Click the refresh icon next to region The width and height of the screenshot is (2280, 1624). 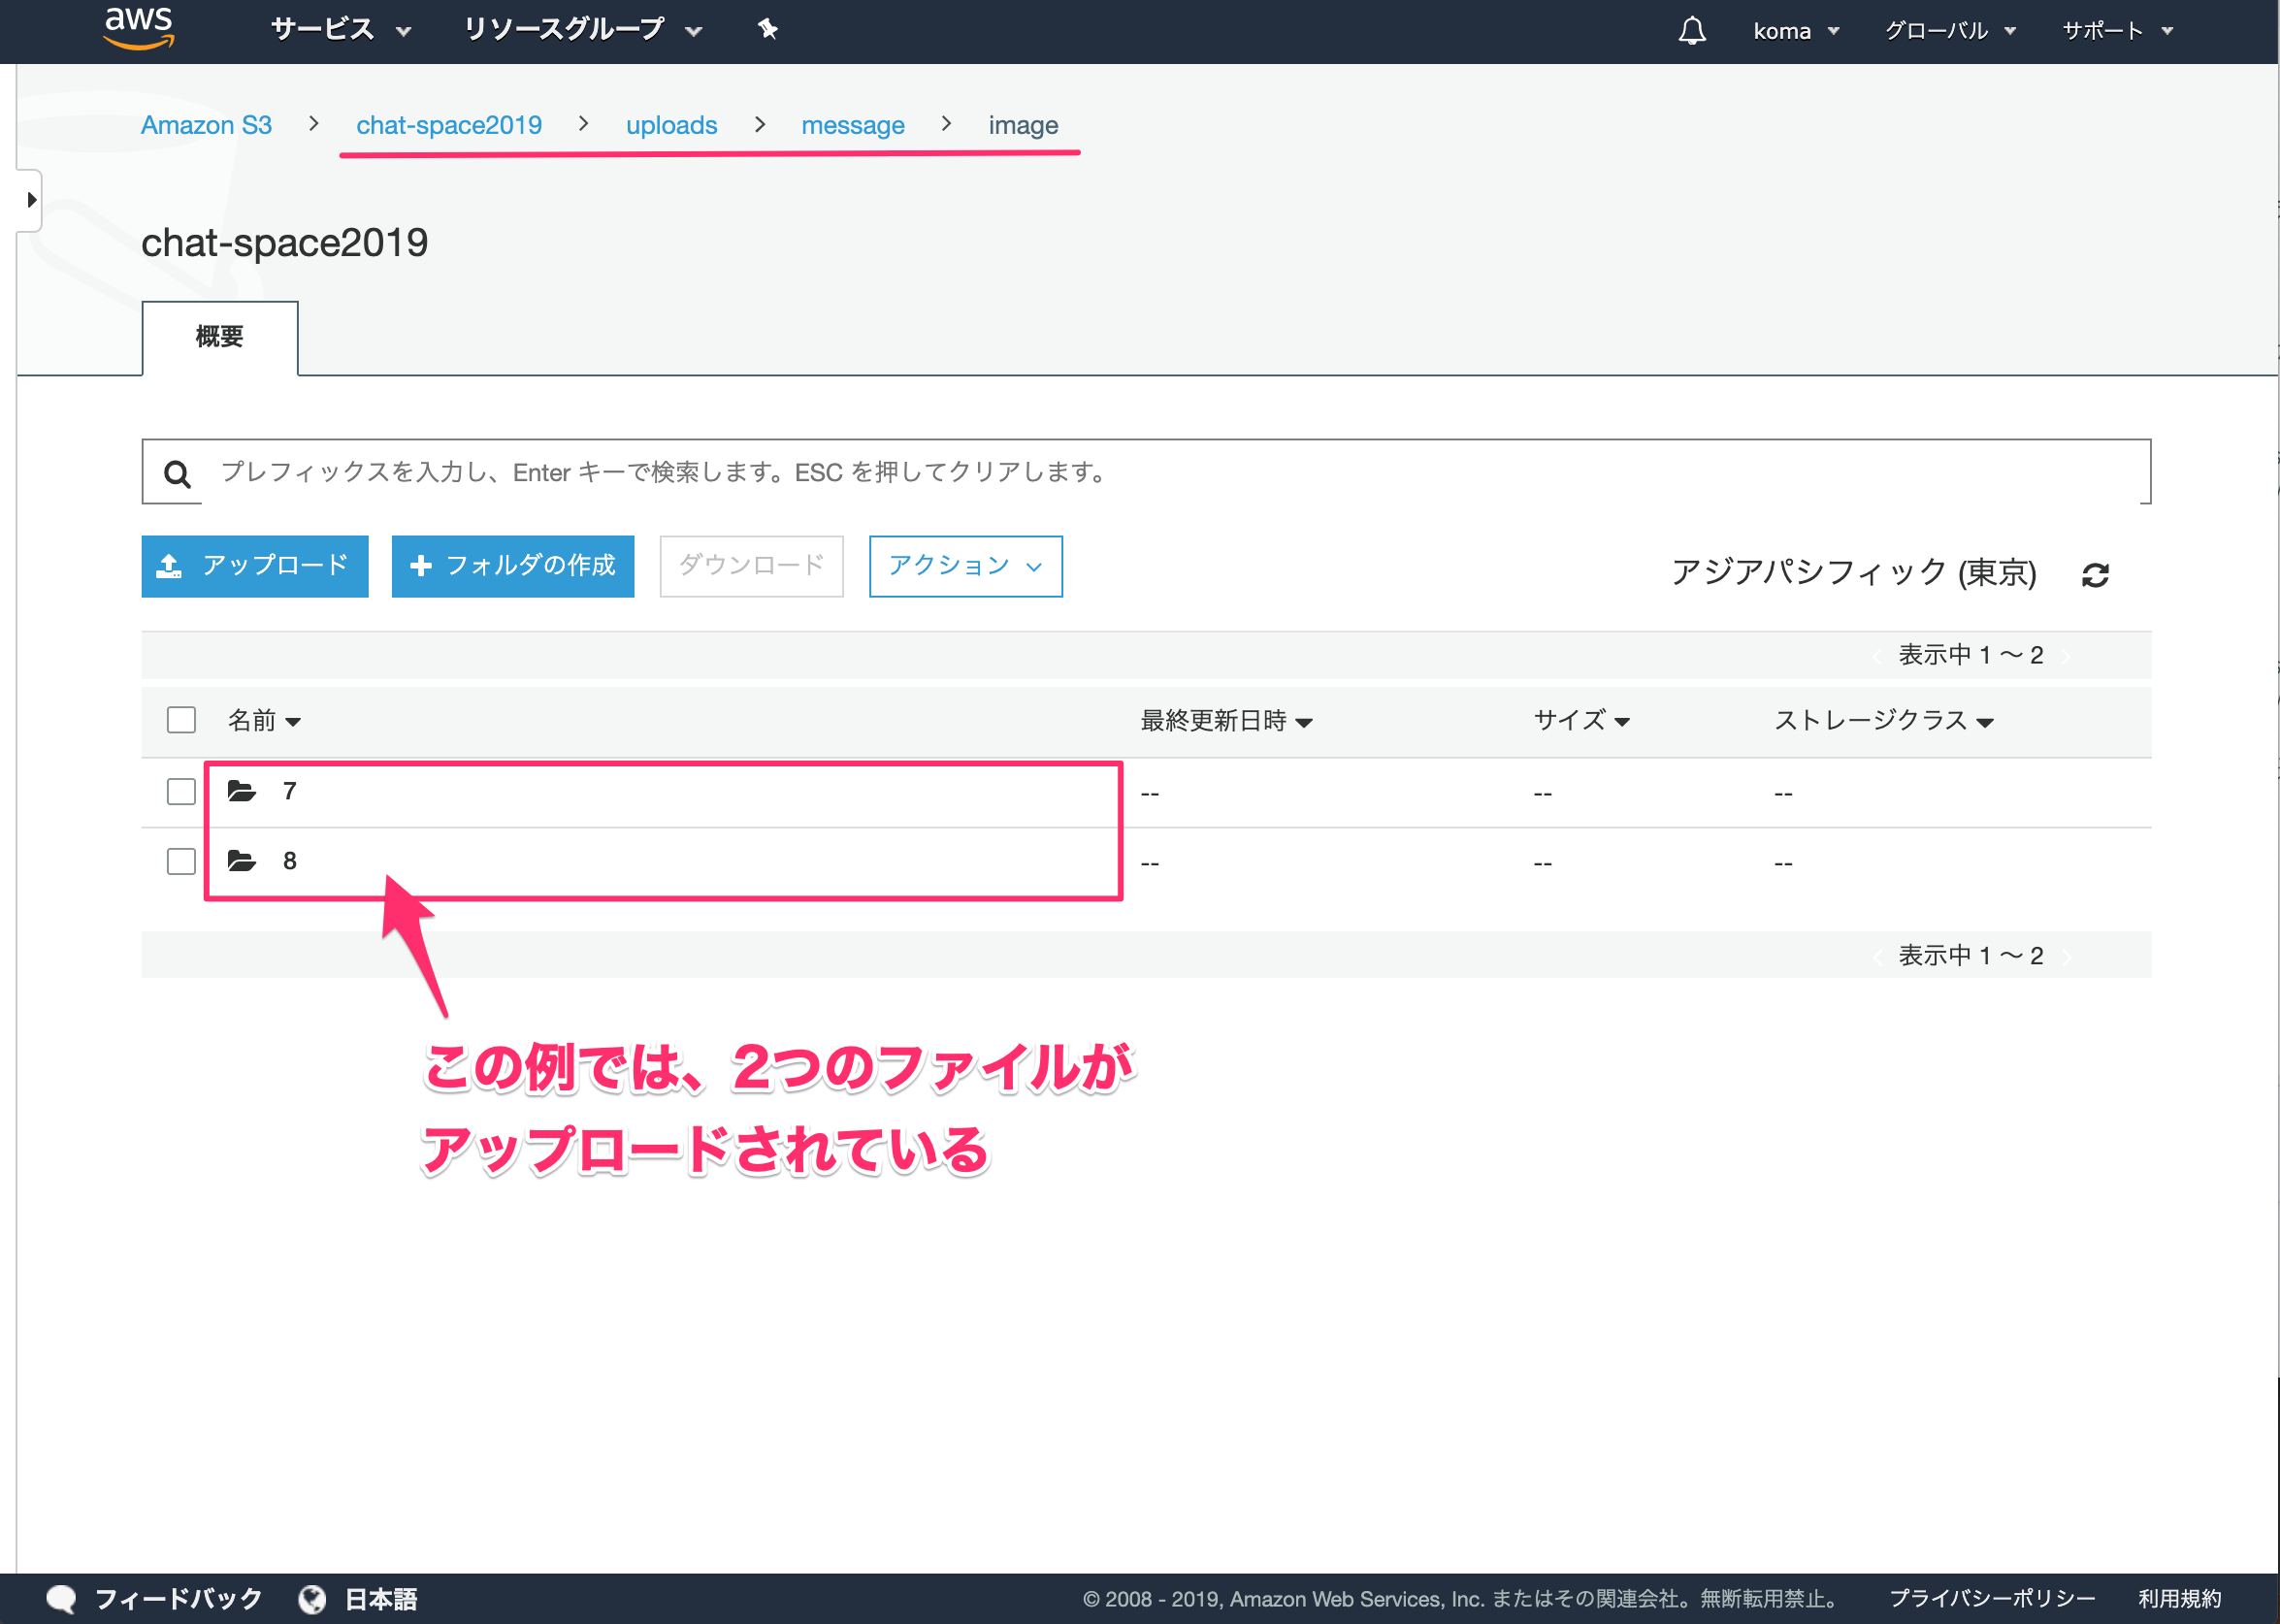(x=2095, y=575)
